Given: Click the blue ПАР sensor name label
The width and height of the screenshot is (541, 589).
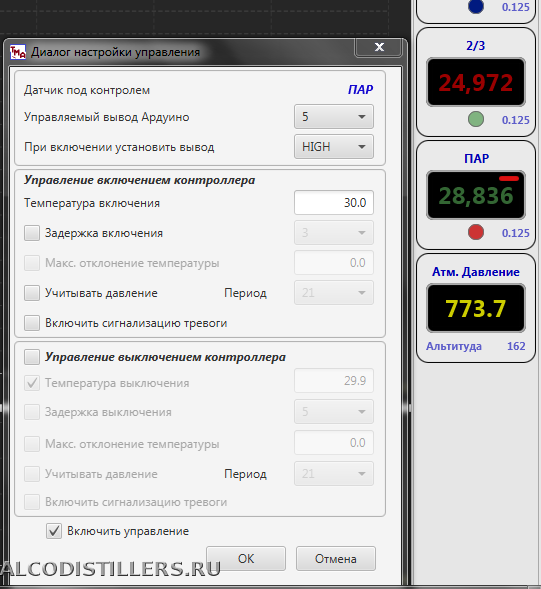Looking at the screenshot, I should click(x=360, y=89).
